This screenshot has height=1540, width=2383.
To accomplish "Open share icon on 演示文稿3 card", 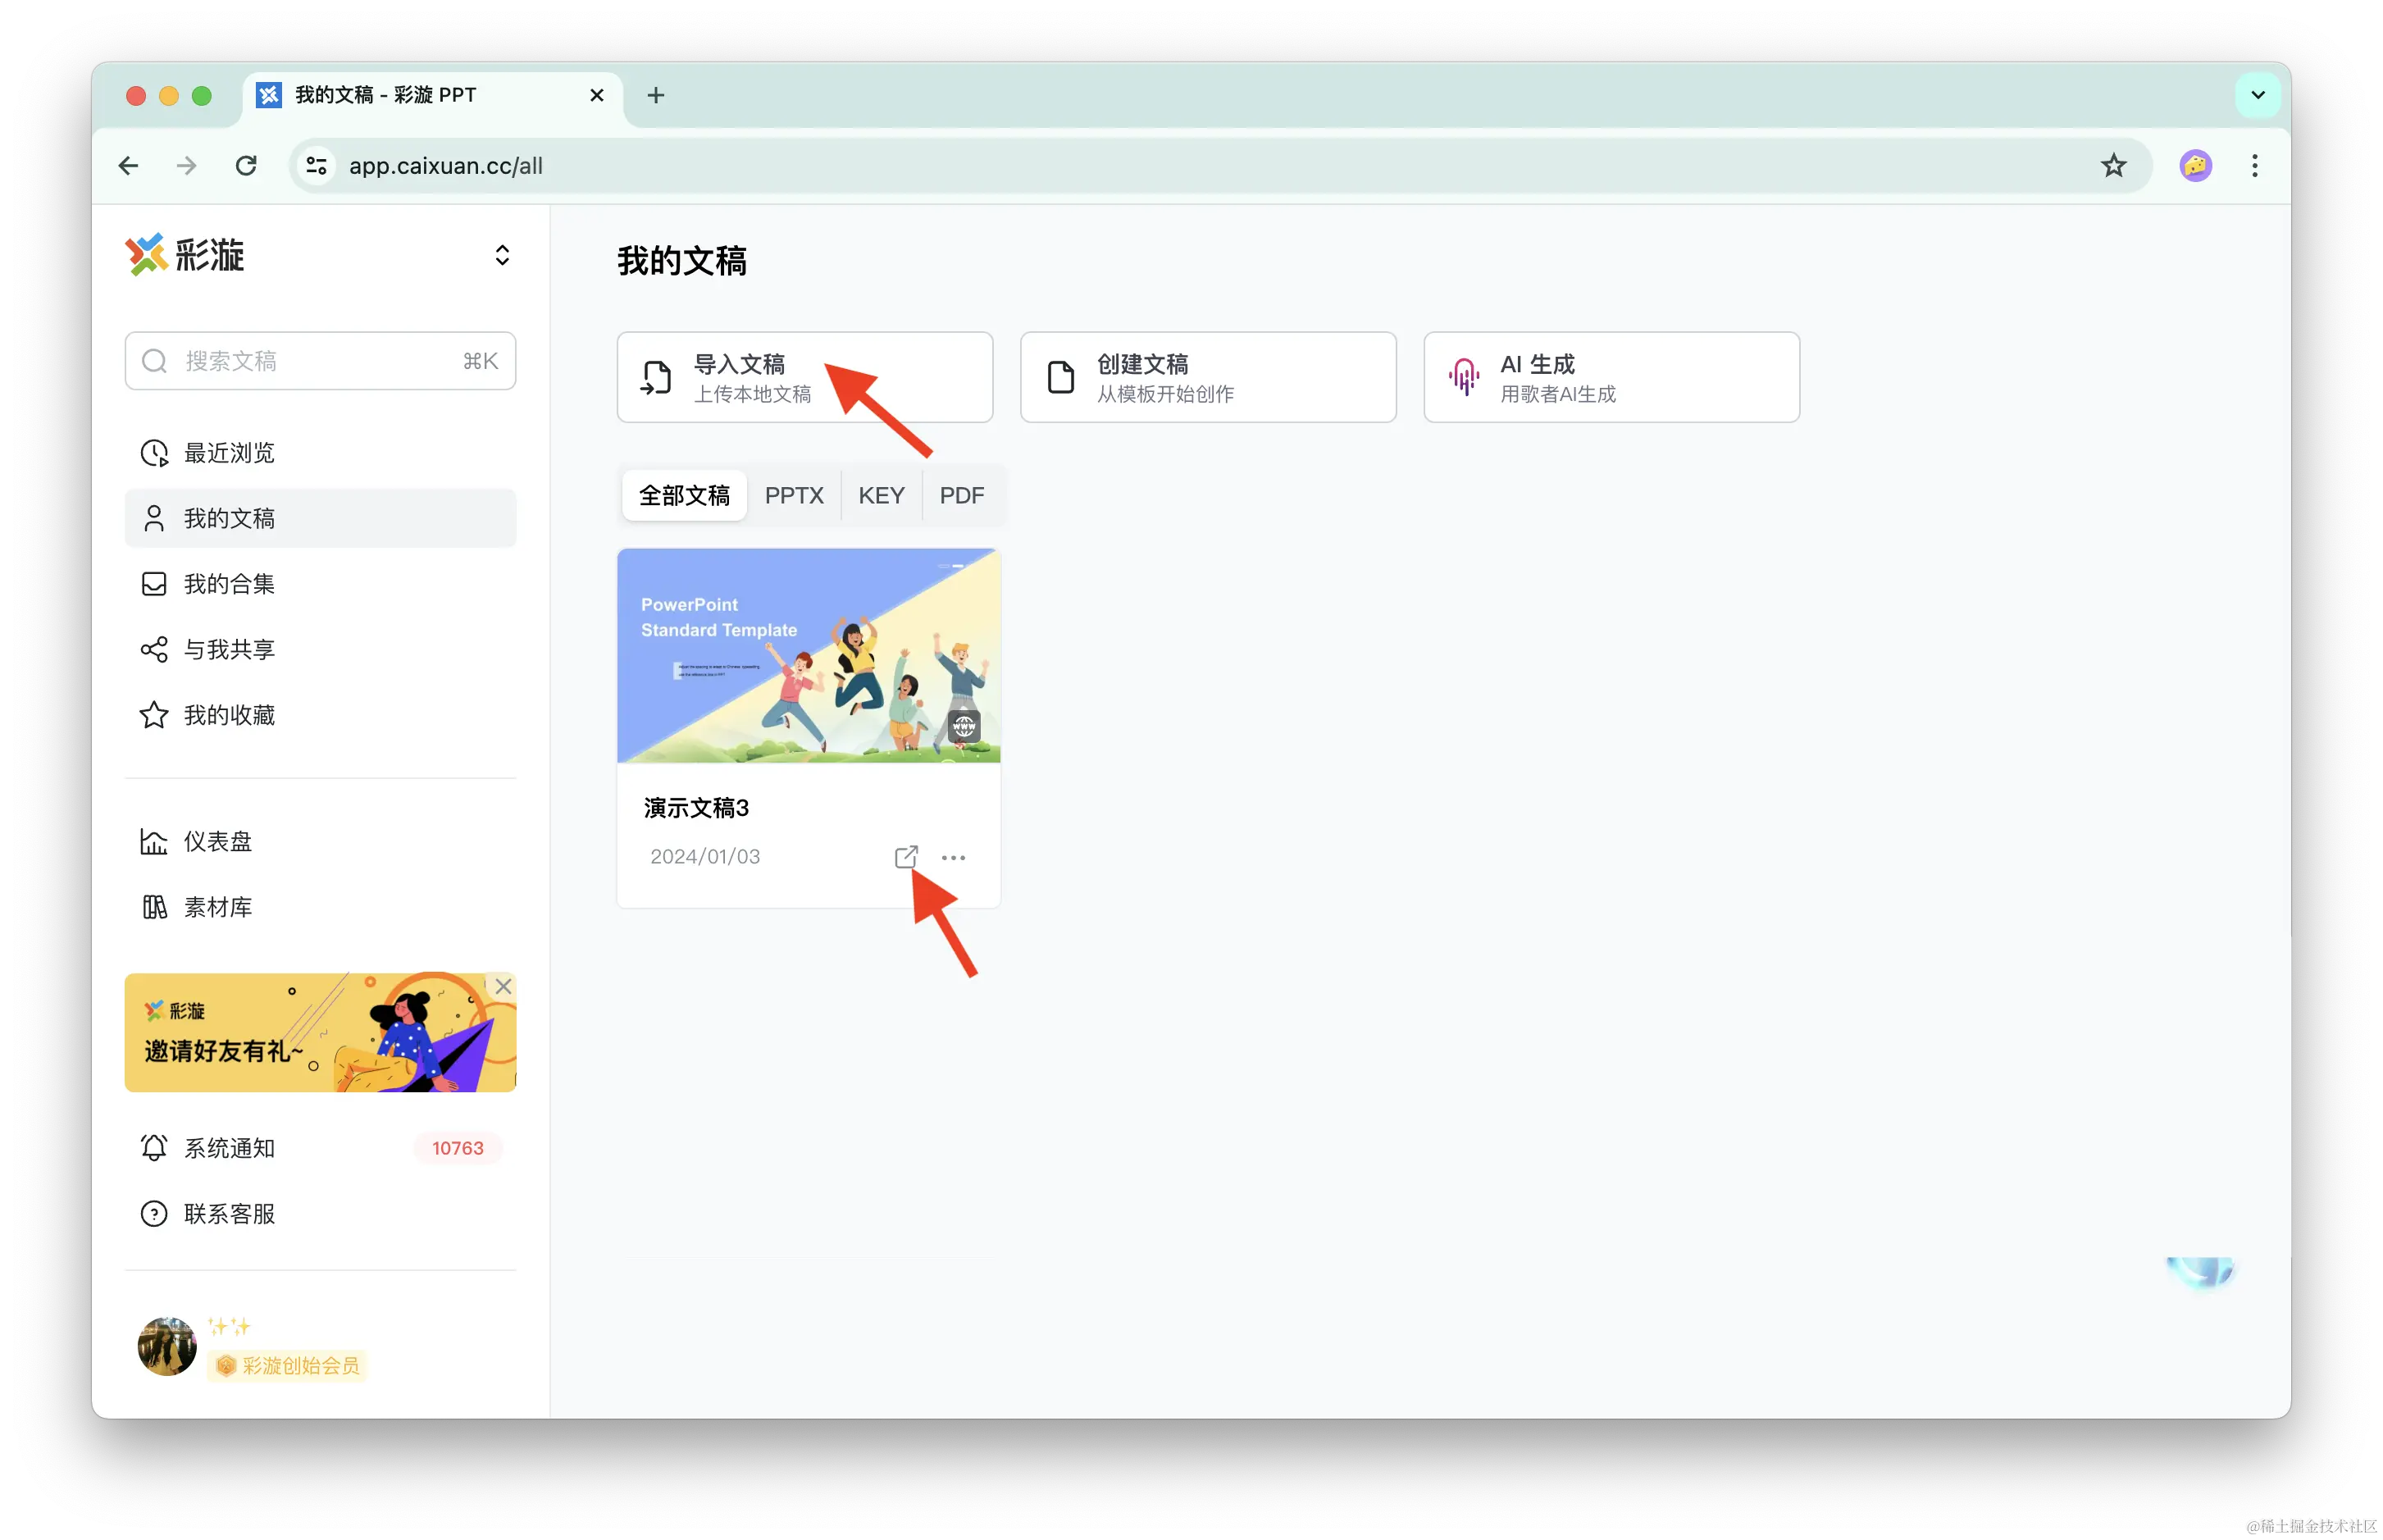I will 905,857.
